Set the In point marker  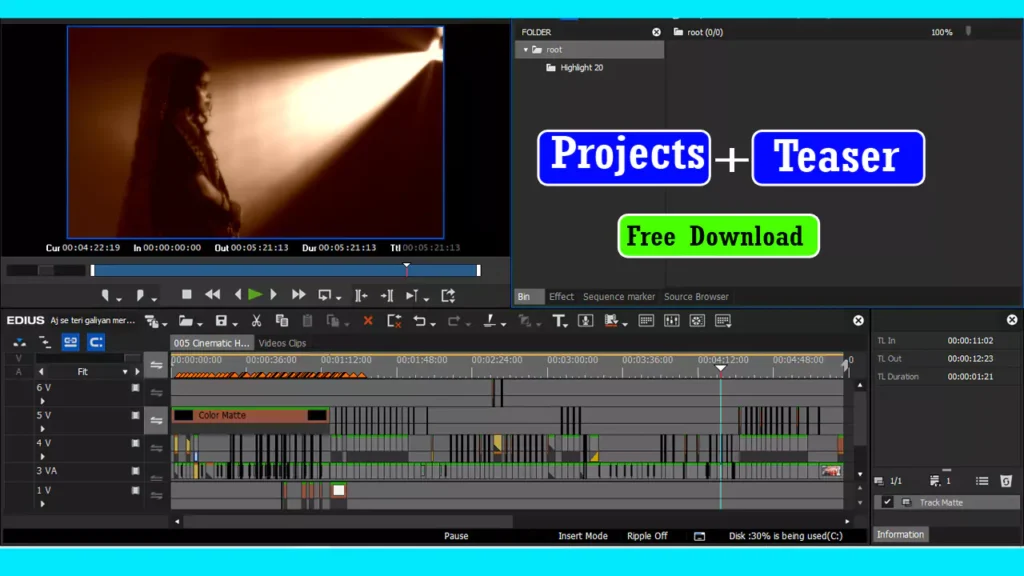click(x=105, y=296)
